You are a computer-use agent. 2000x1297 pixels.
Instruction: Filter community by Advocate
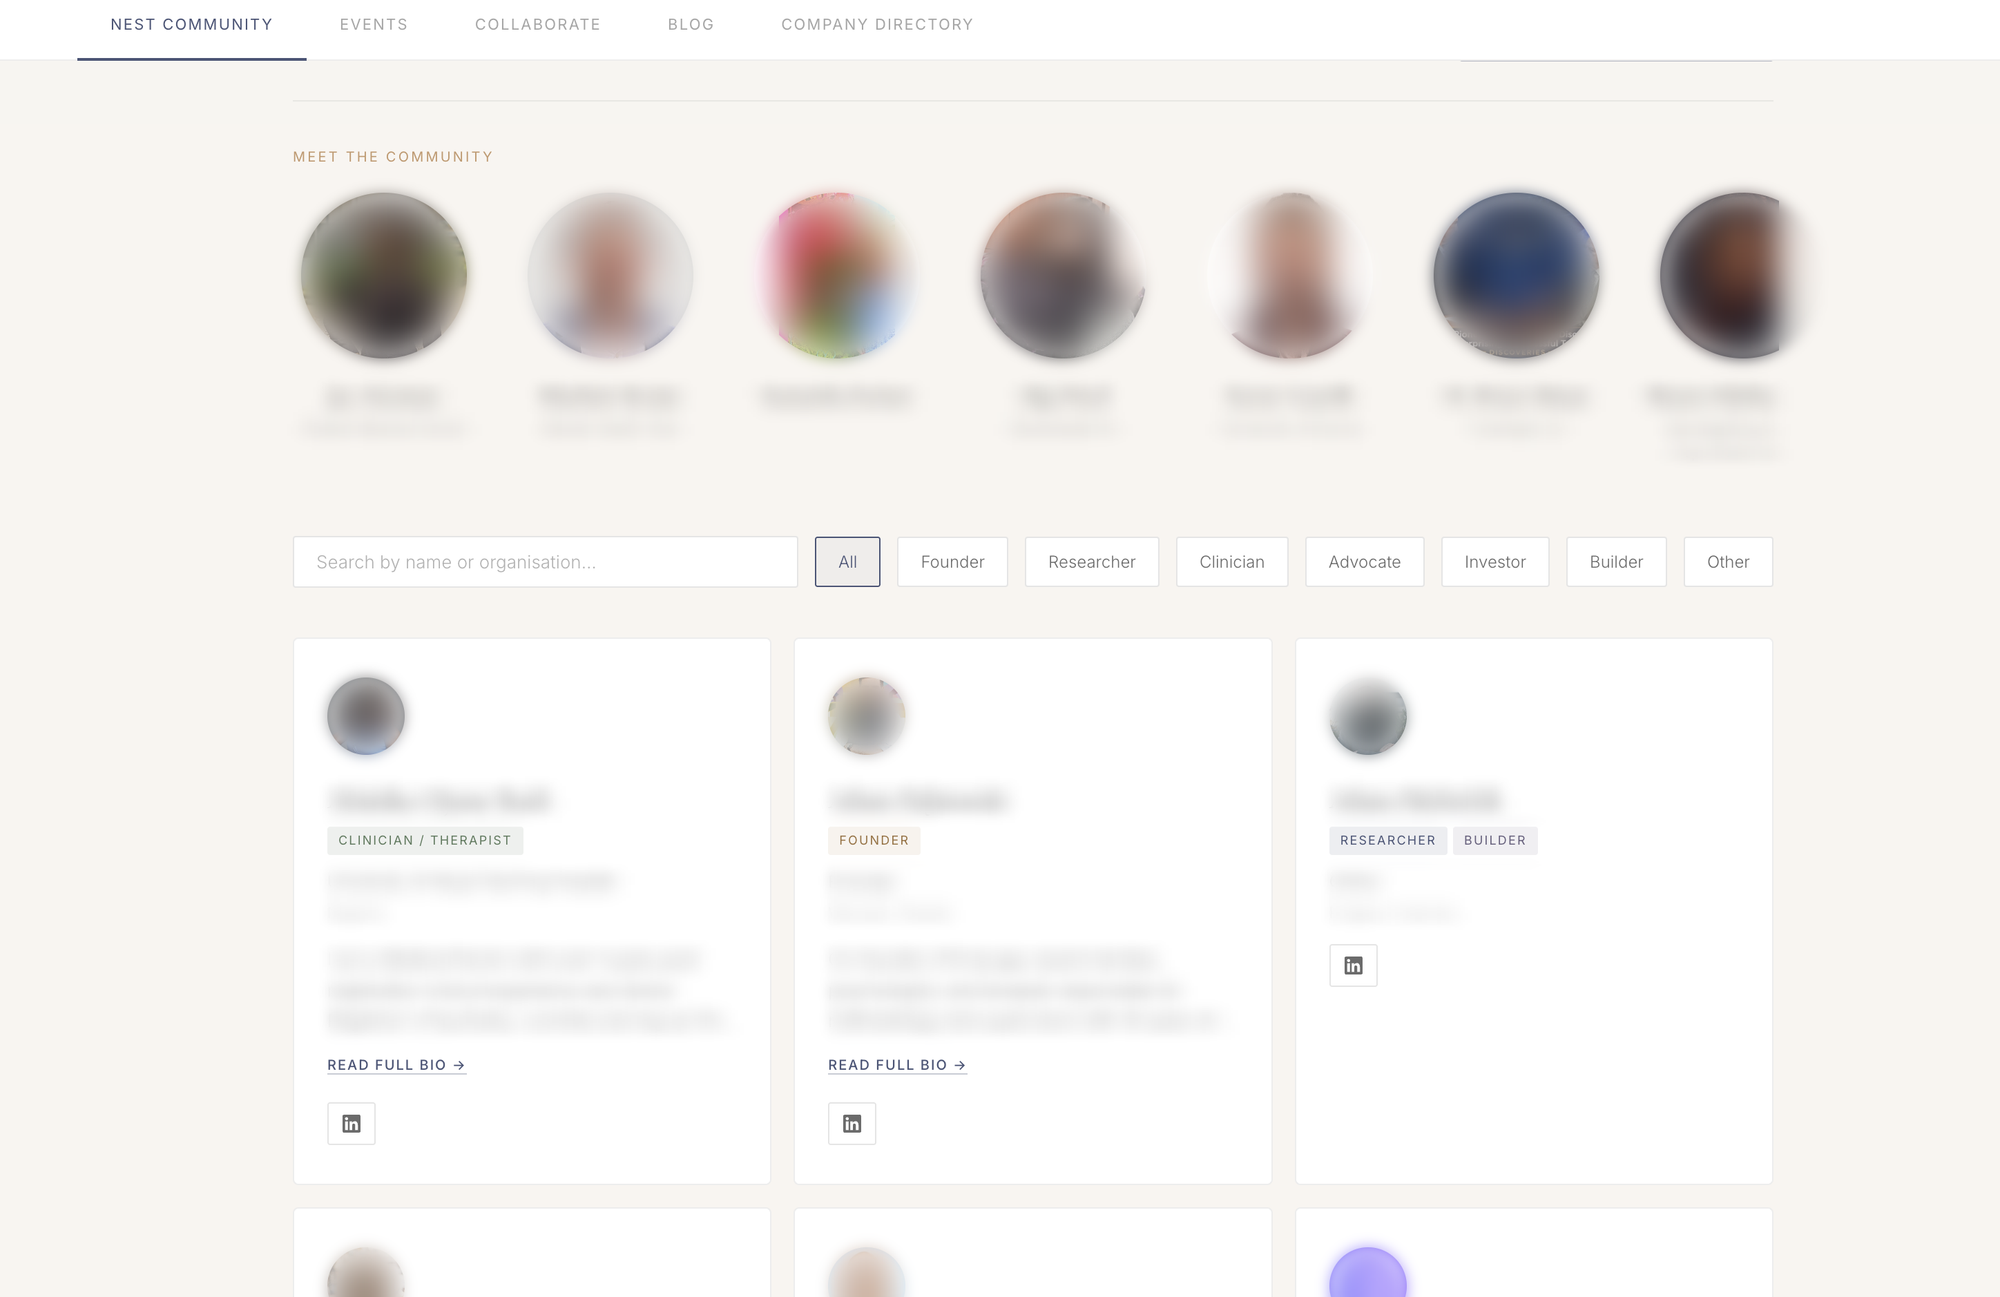tap(1365, 562)
